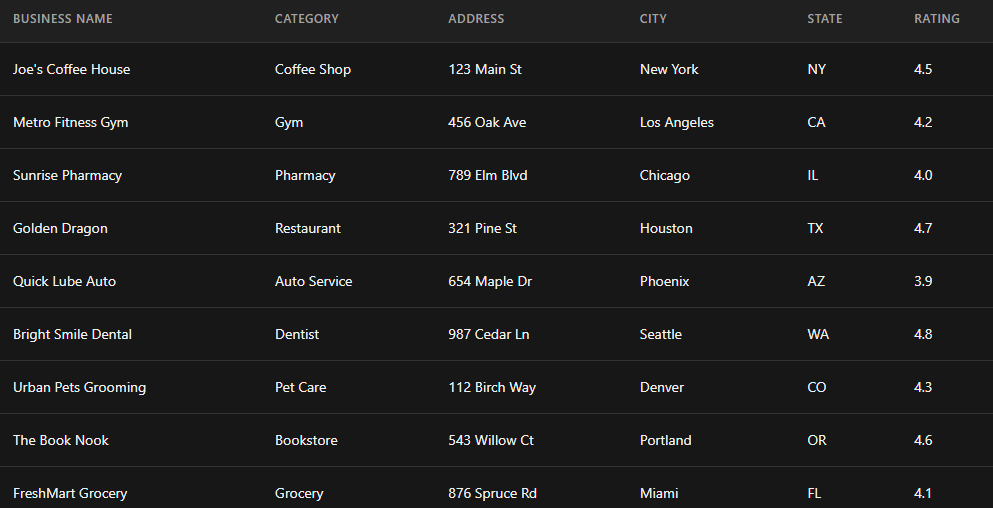Select The Book Nook entry
The width and height of the screenshot is (993, 508).
(x=61, y=441)
